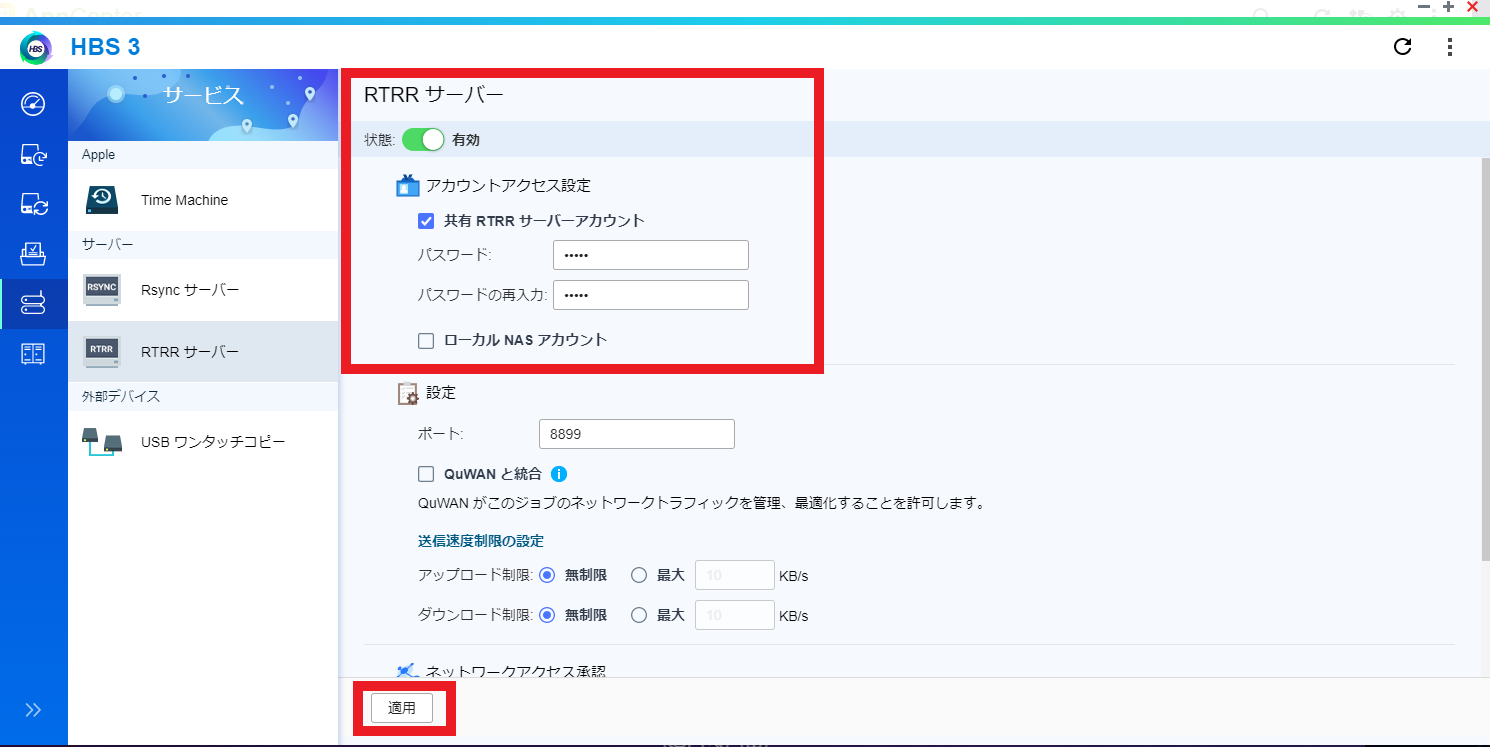This screenshot has width=1490, height=747.
Task: Click the USB one-touch copy icon
Action: [102, 441]
